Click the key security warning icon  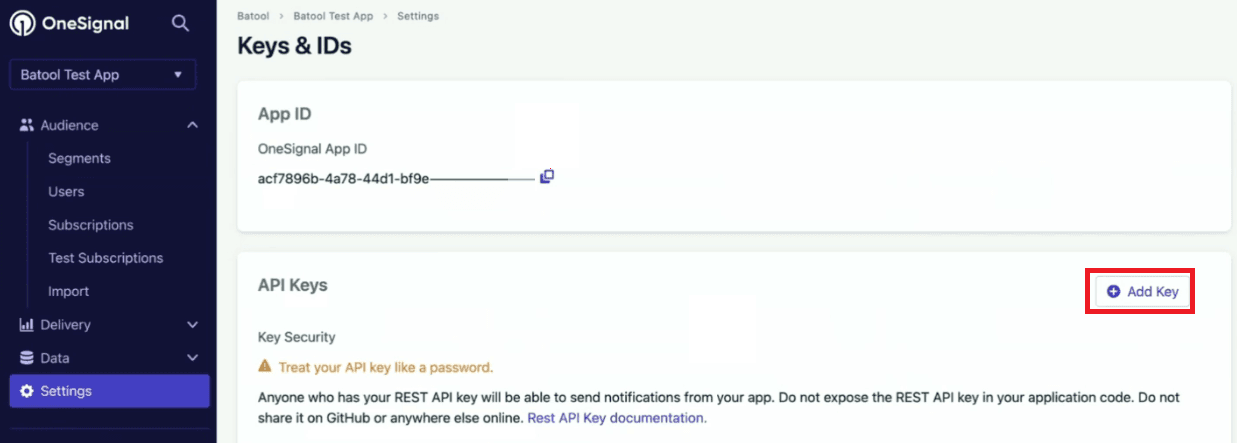[x=265, y=367]
